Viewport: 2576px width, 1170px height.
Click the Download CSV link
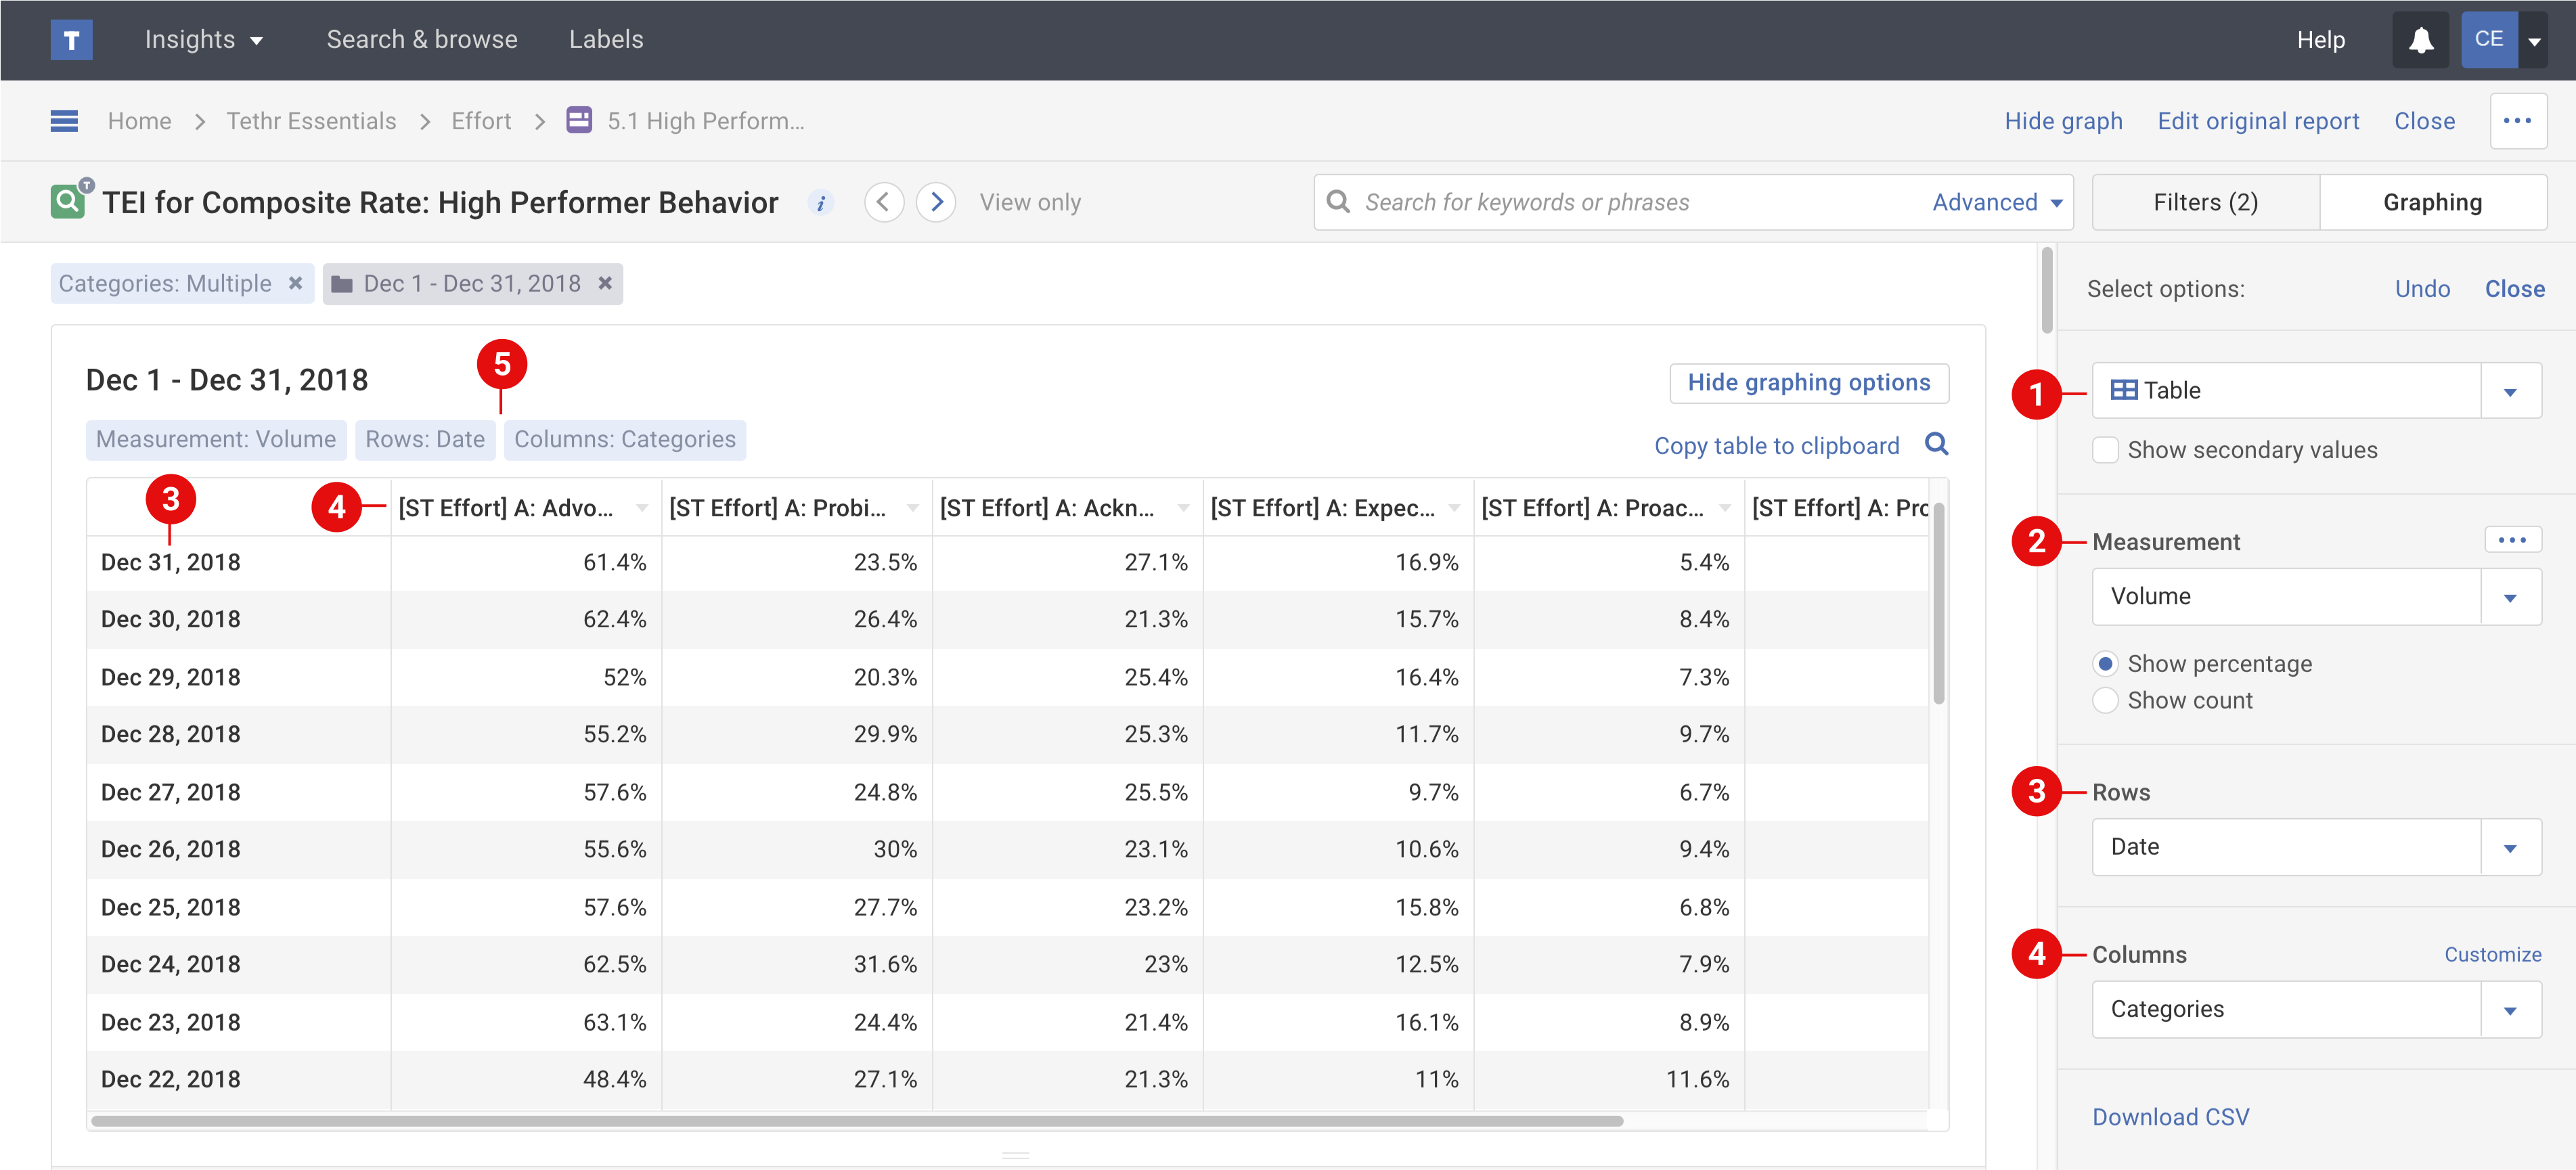2170,1117
